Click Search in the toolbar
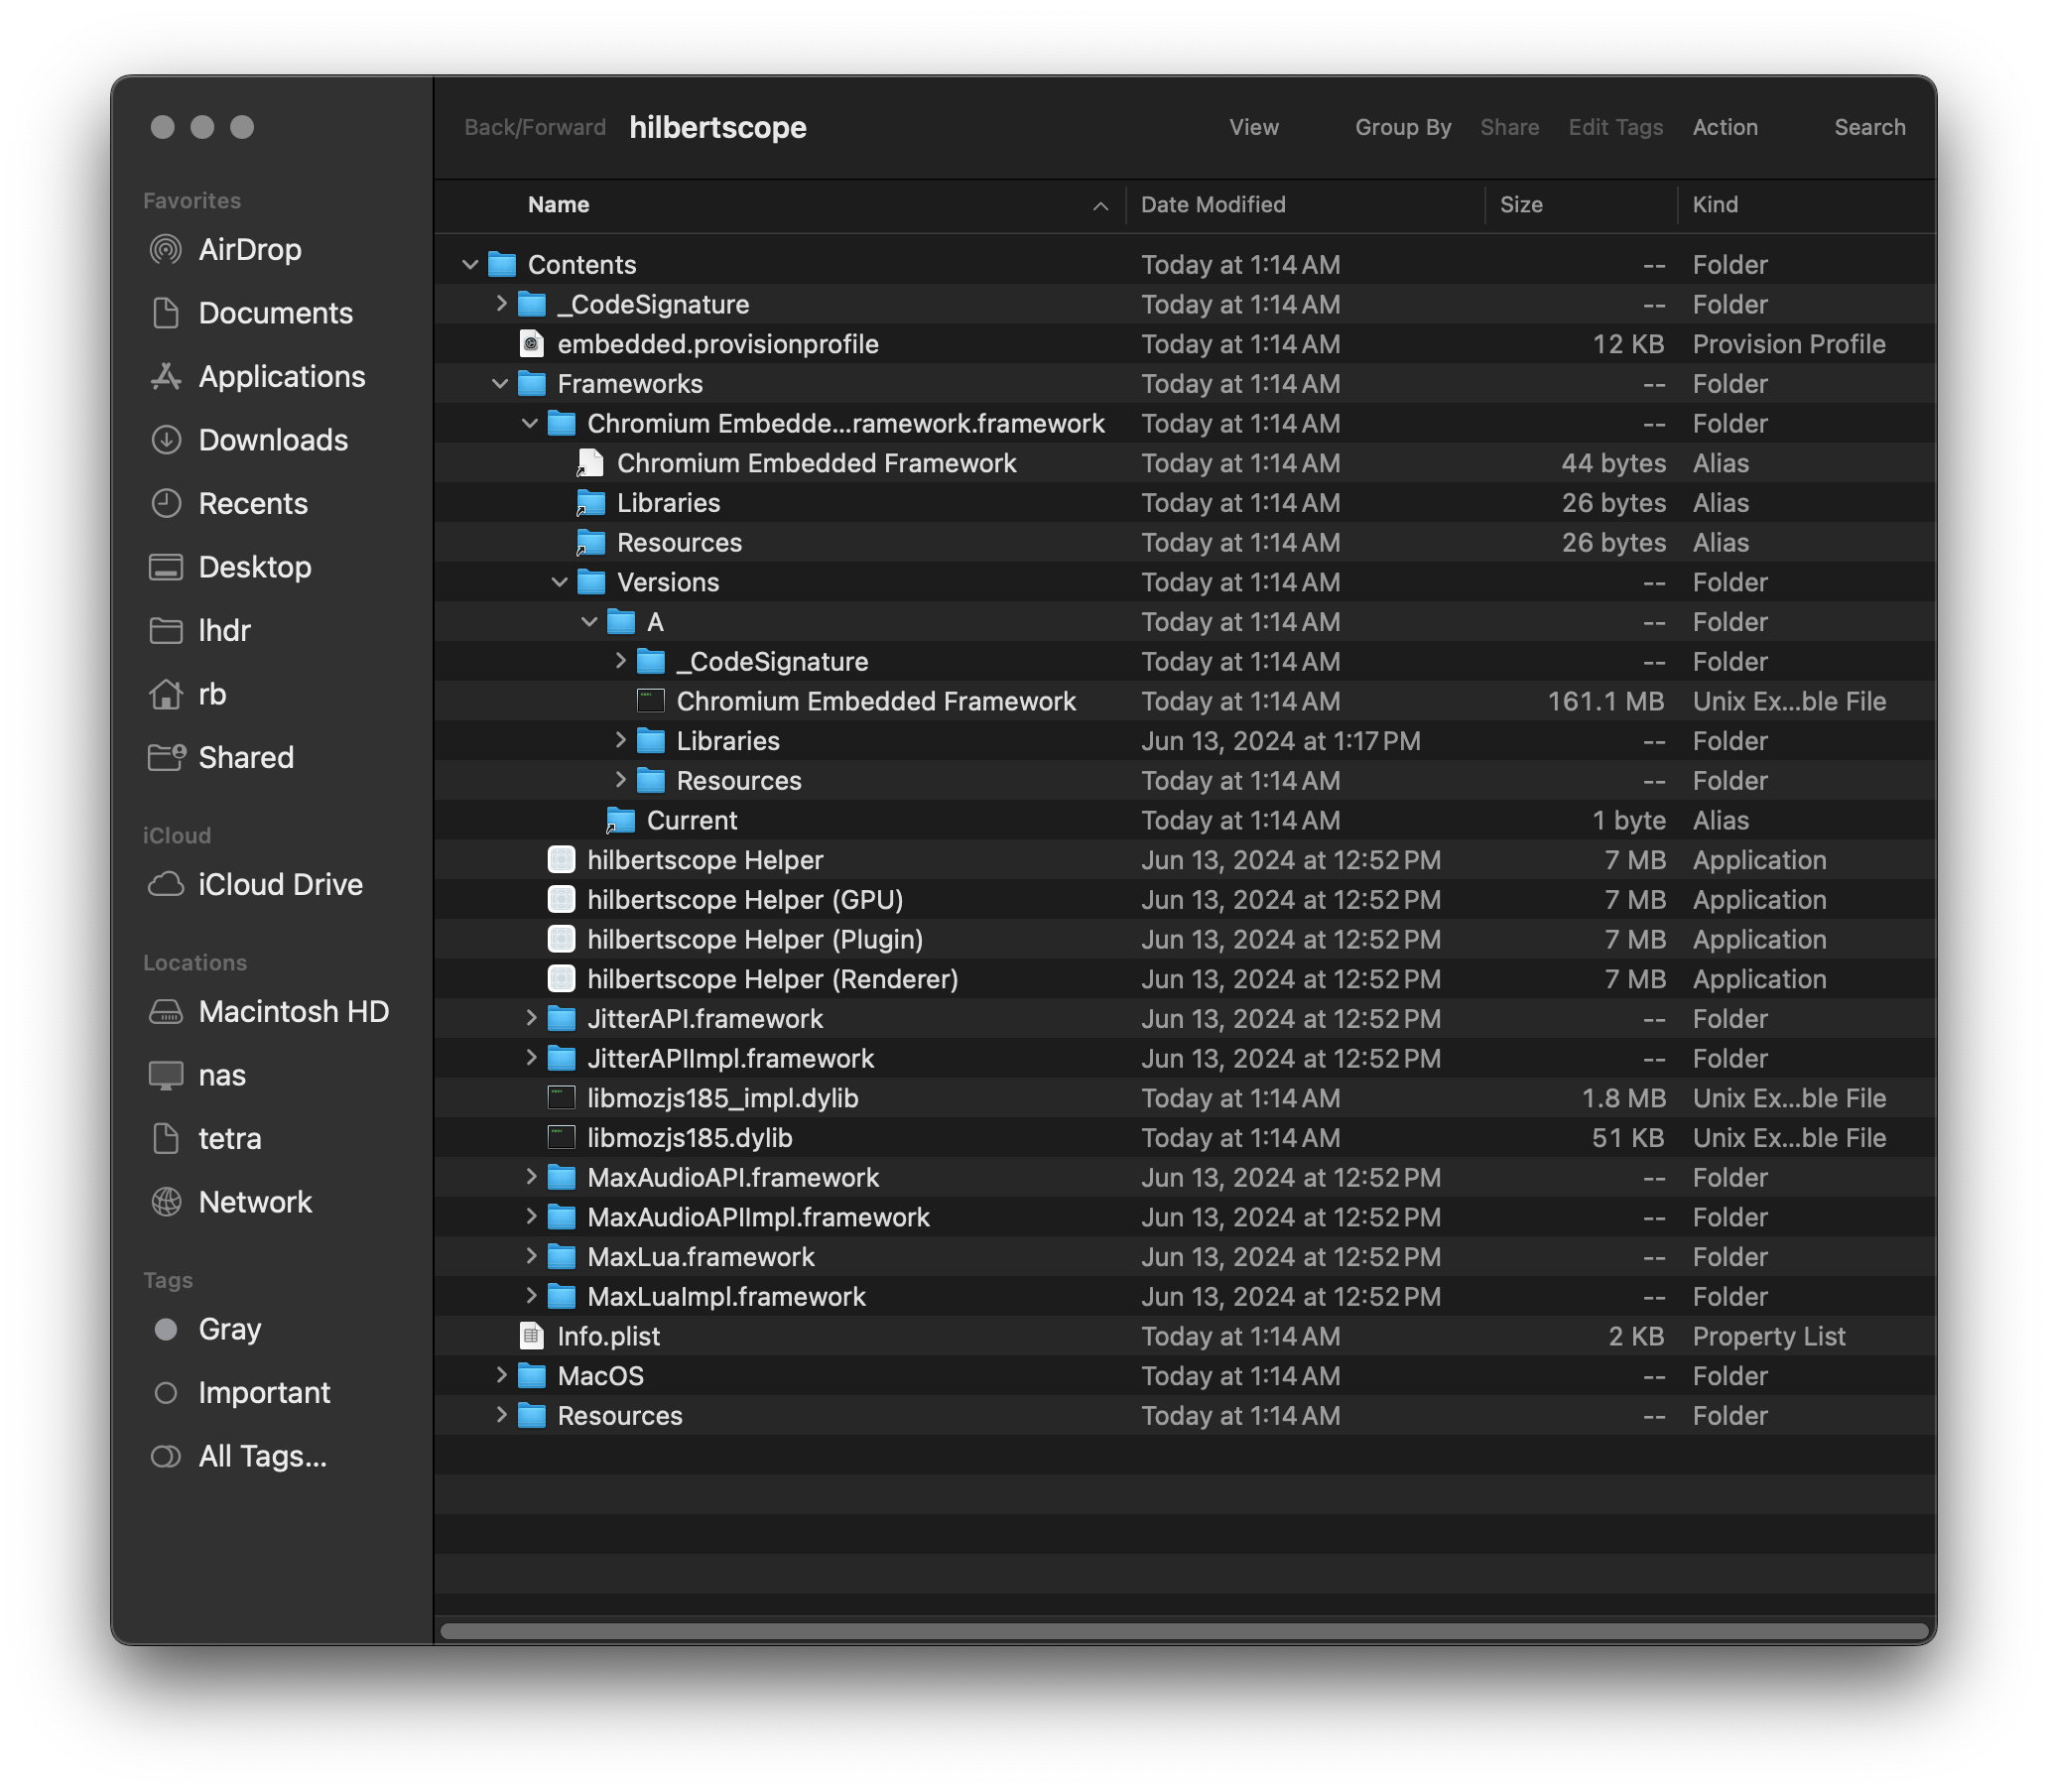This screenshot has width=2048, height=1792. coord(1869,128)
